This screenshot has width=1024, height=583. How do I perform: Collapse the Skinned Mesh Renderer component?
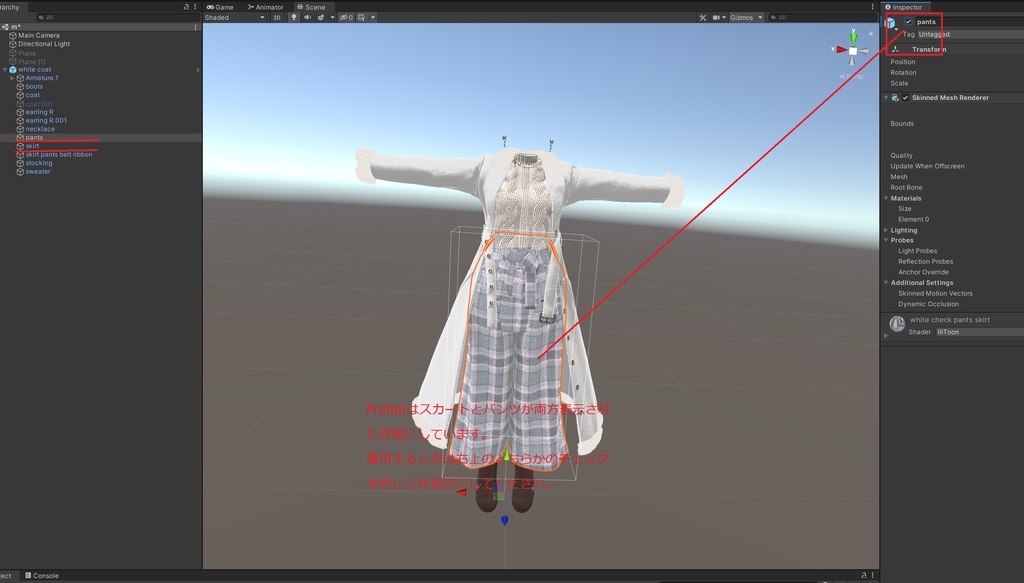(x=886, y=98)
